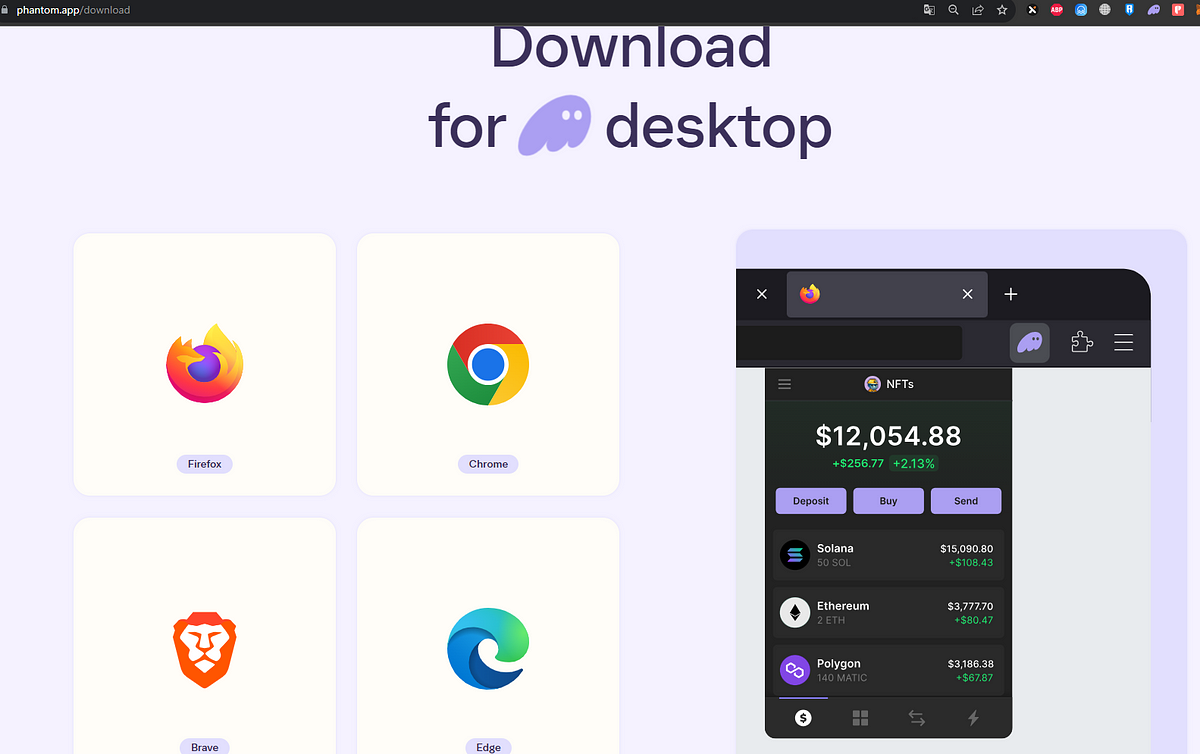The width and height of the screenshot is (1200, 754).
Task: Open the translate page icon in address bar
Action: [929, 10]
